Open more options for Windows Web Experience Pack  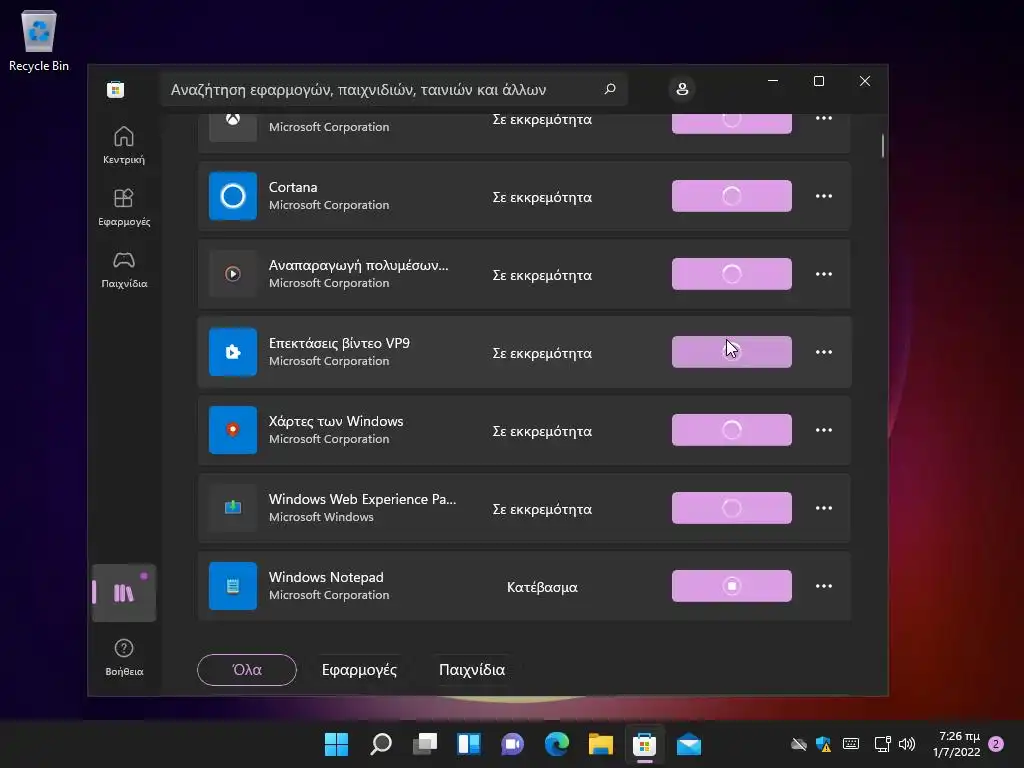click(x=824, y=507)
